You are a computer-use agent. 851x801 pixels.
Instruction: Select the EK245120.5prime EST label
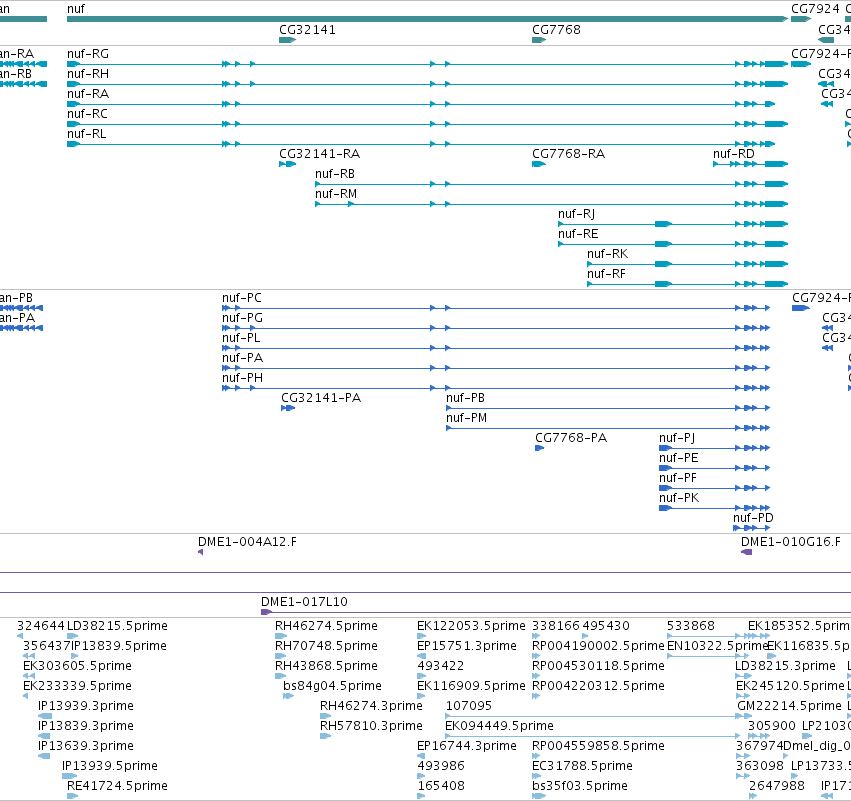click(790, 686)
